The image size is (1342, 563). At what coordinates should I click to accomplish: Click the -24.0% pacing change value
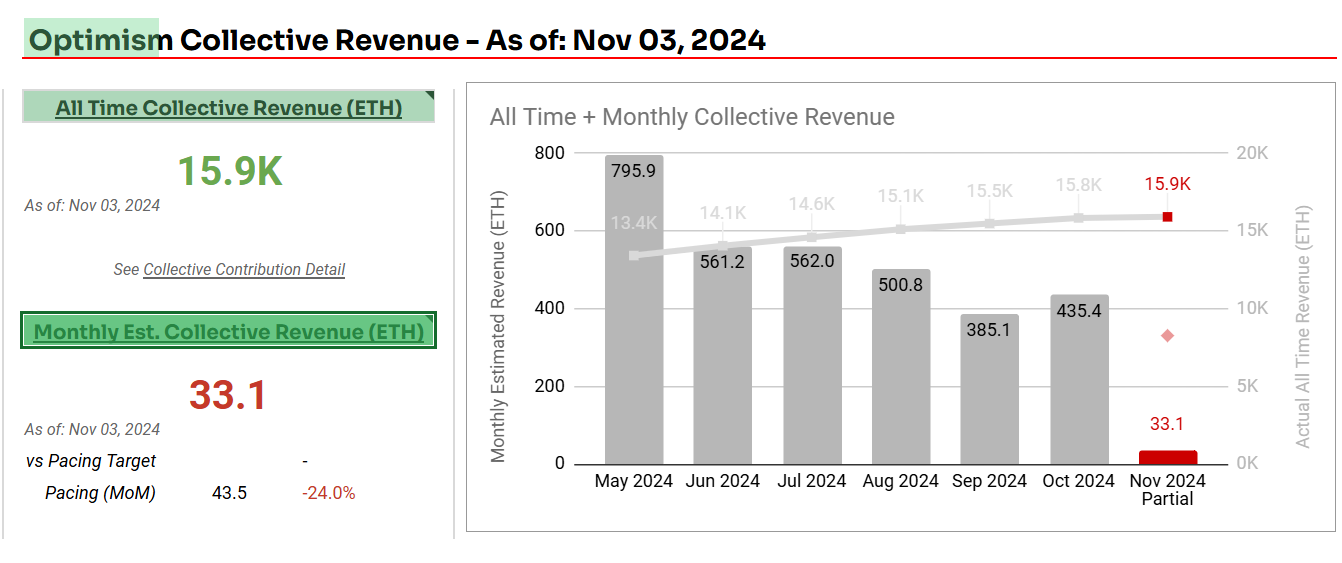point(329,493)
